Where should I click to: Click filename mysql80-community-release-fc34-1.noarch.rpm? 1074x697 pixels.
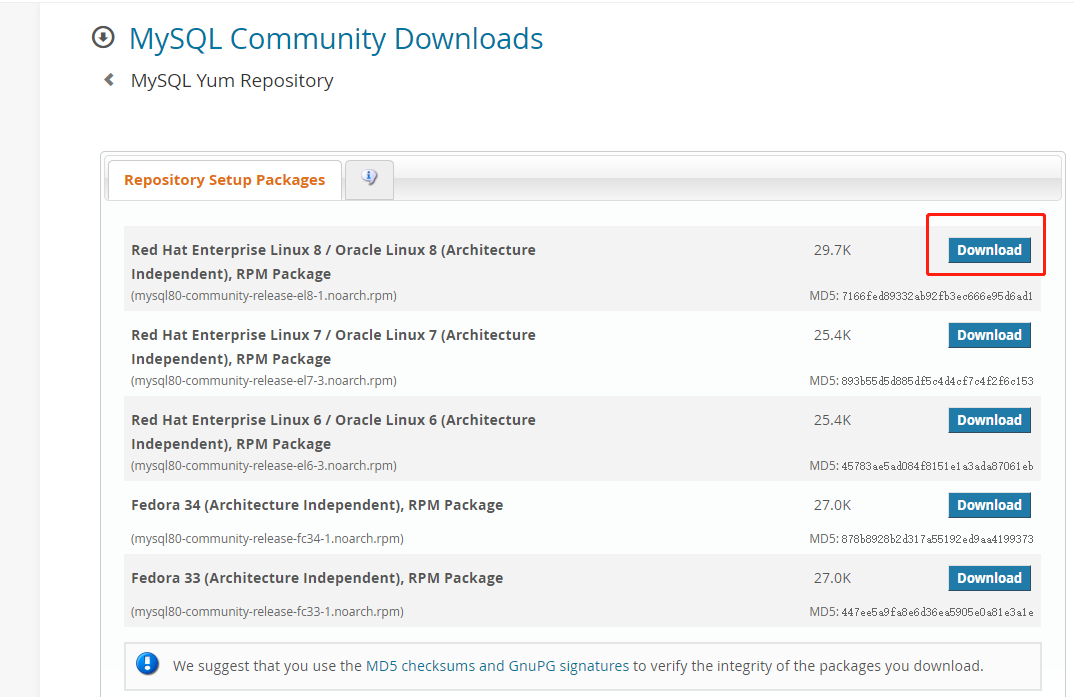coord(267,539)
